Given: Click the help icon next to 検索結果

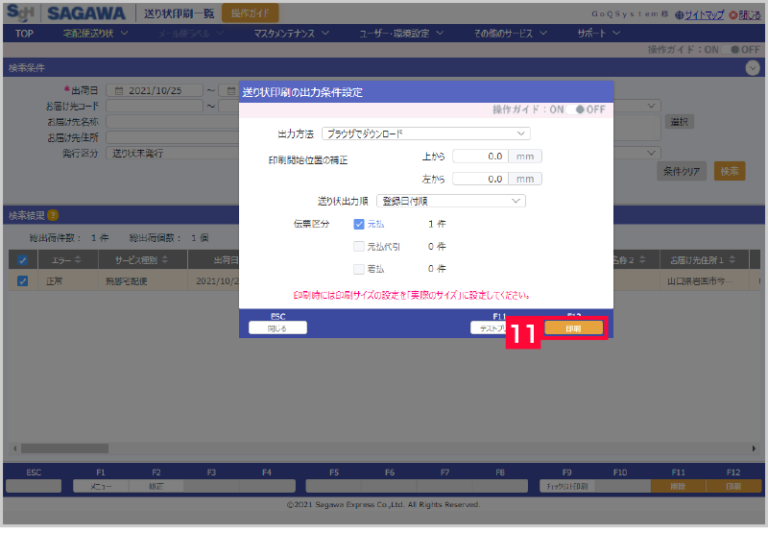Looking at the screenshot, I should [52, 215].
